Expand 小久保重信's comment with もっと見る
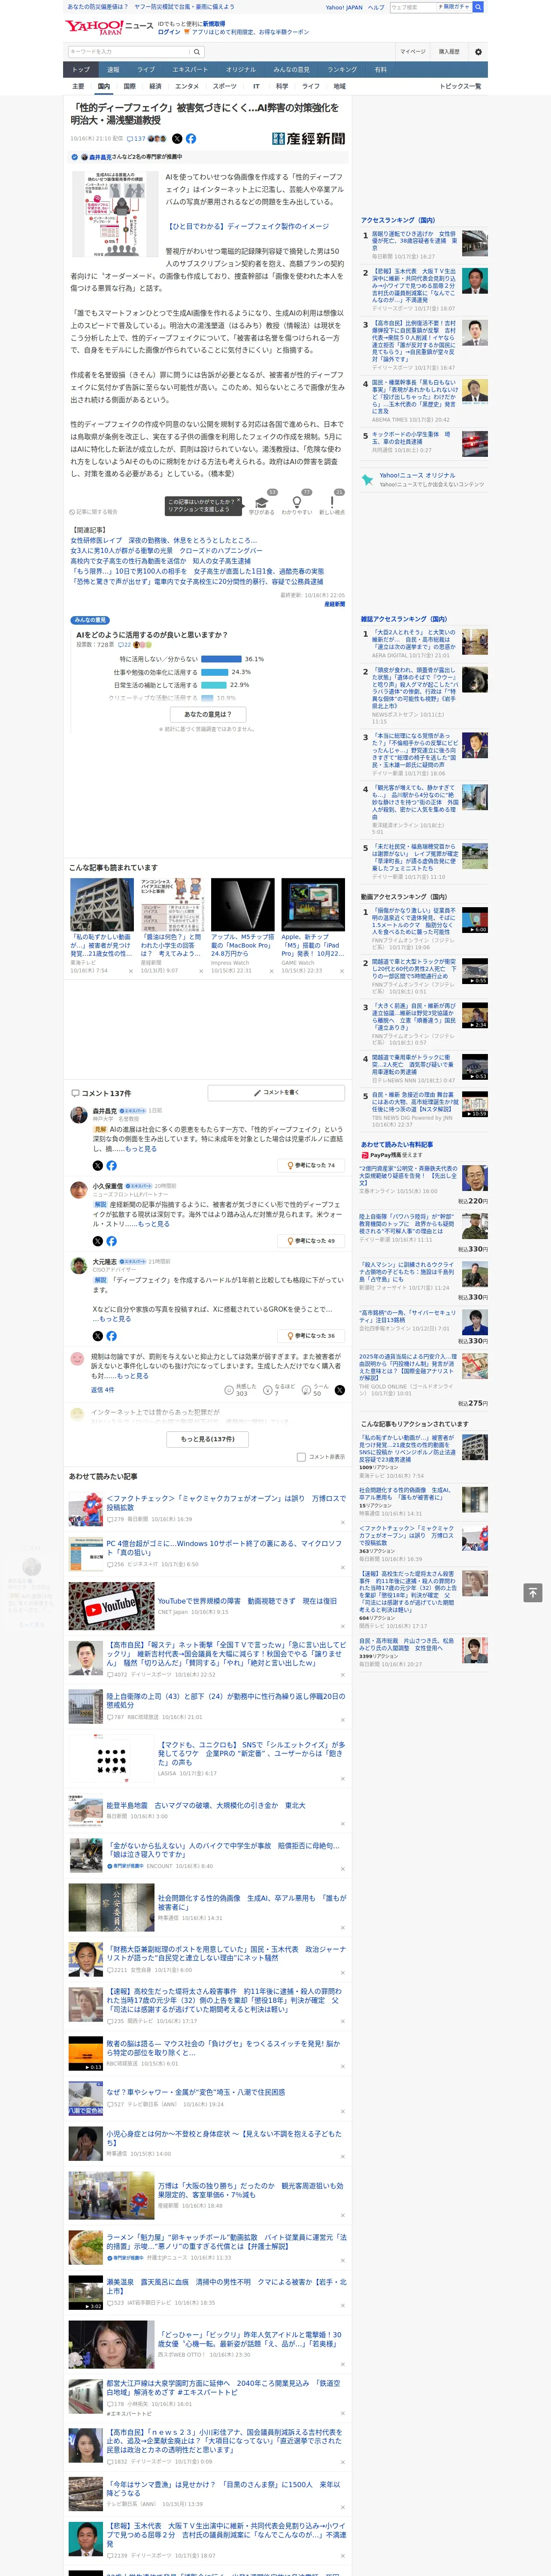The height and width of the screenshot is (2576, 551). 153,1224
